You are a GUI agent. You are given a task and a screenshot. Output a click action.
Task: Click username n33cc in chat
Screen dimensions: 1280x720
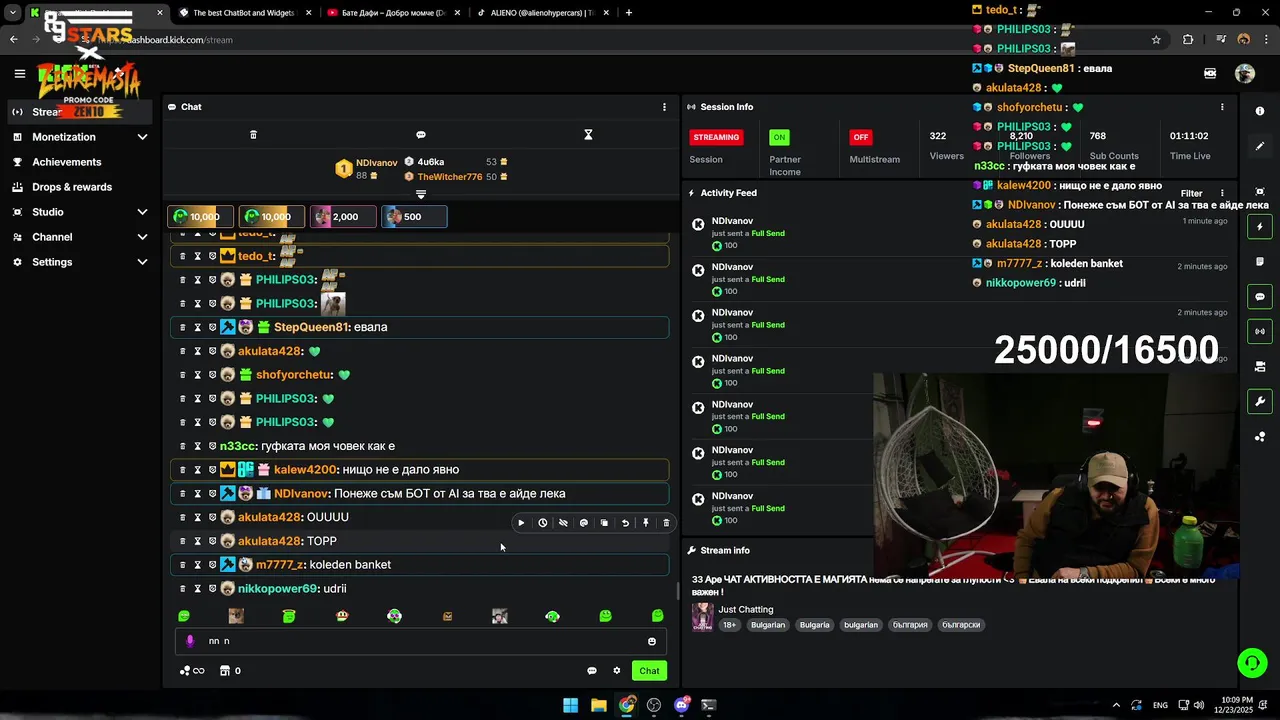coord(237,446)
